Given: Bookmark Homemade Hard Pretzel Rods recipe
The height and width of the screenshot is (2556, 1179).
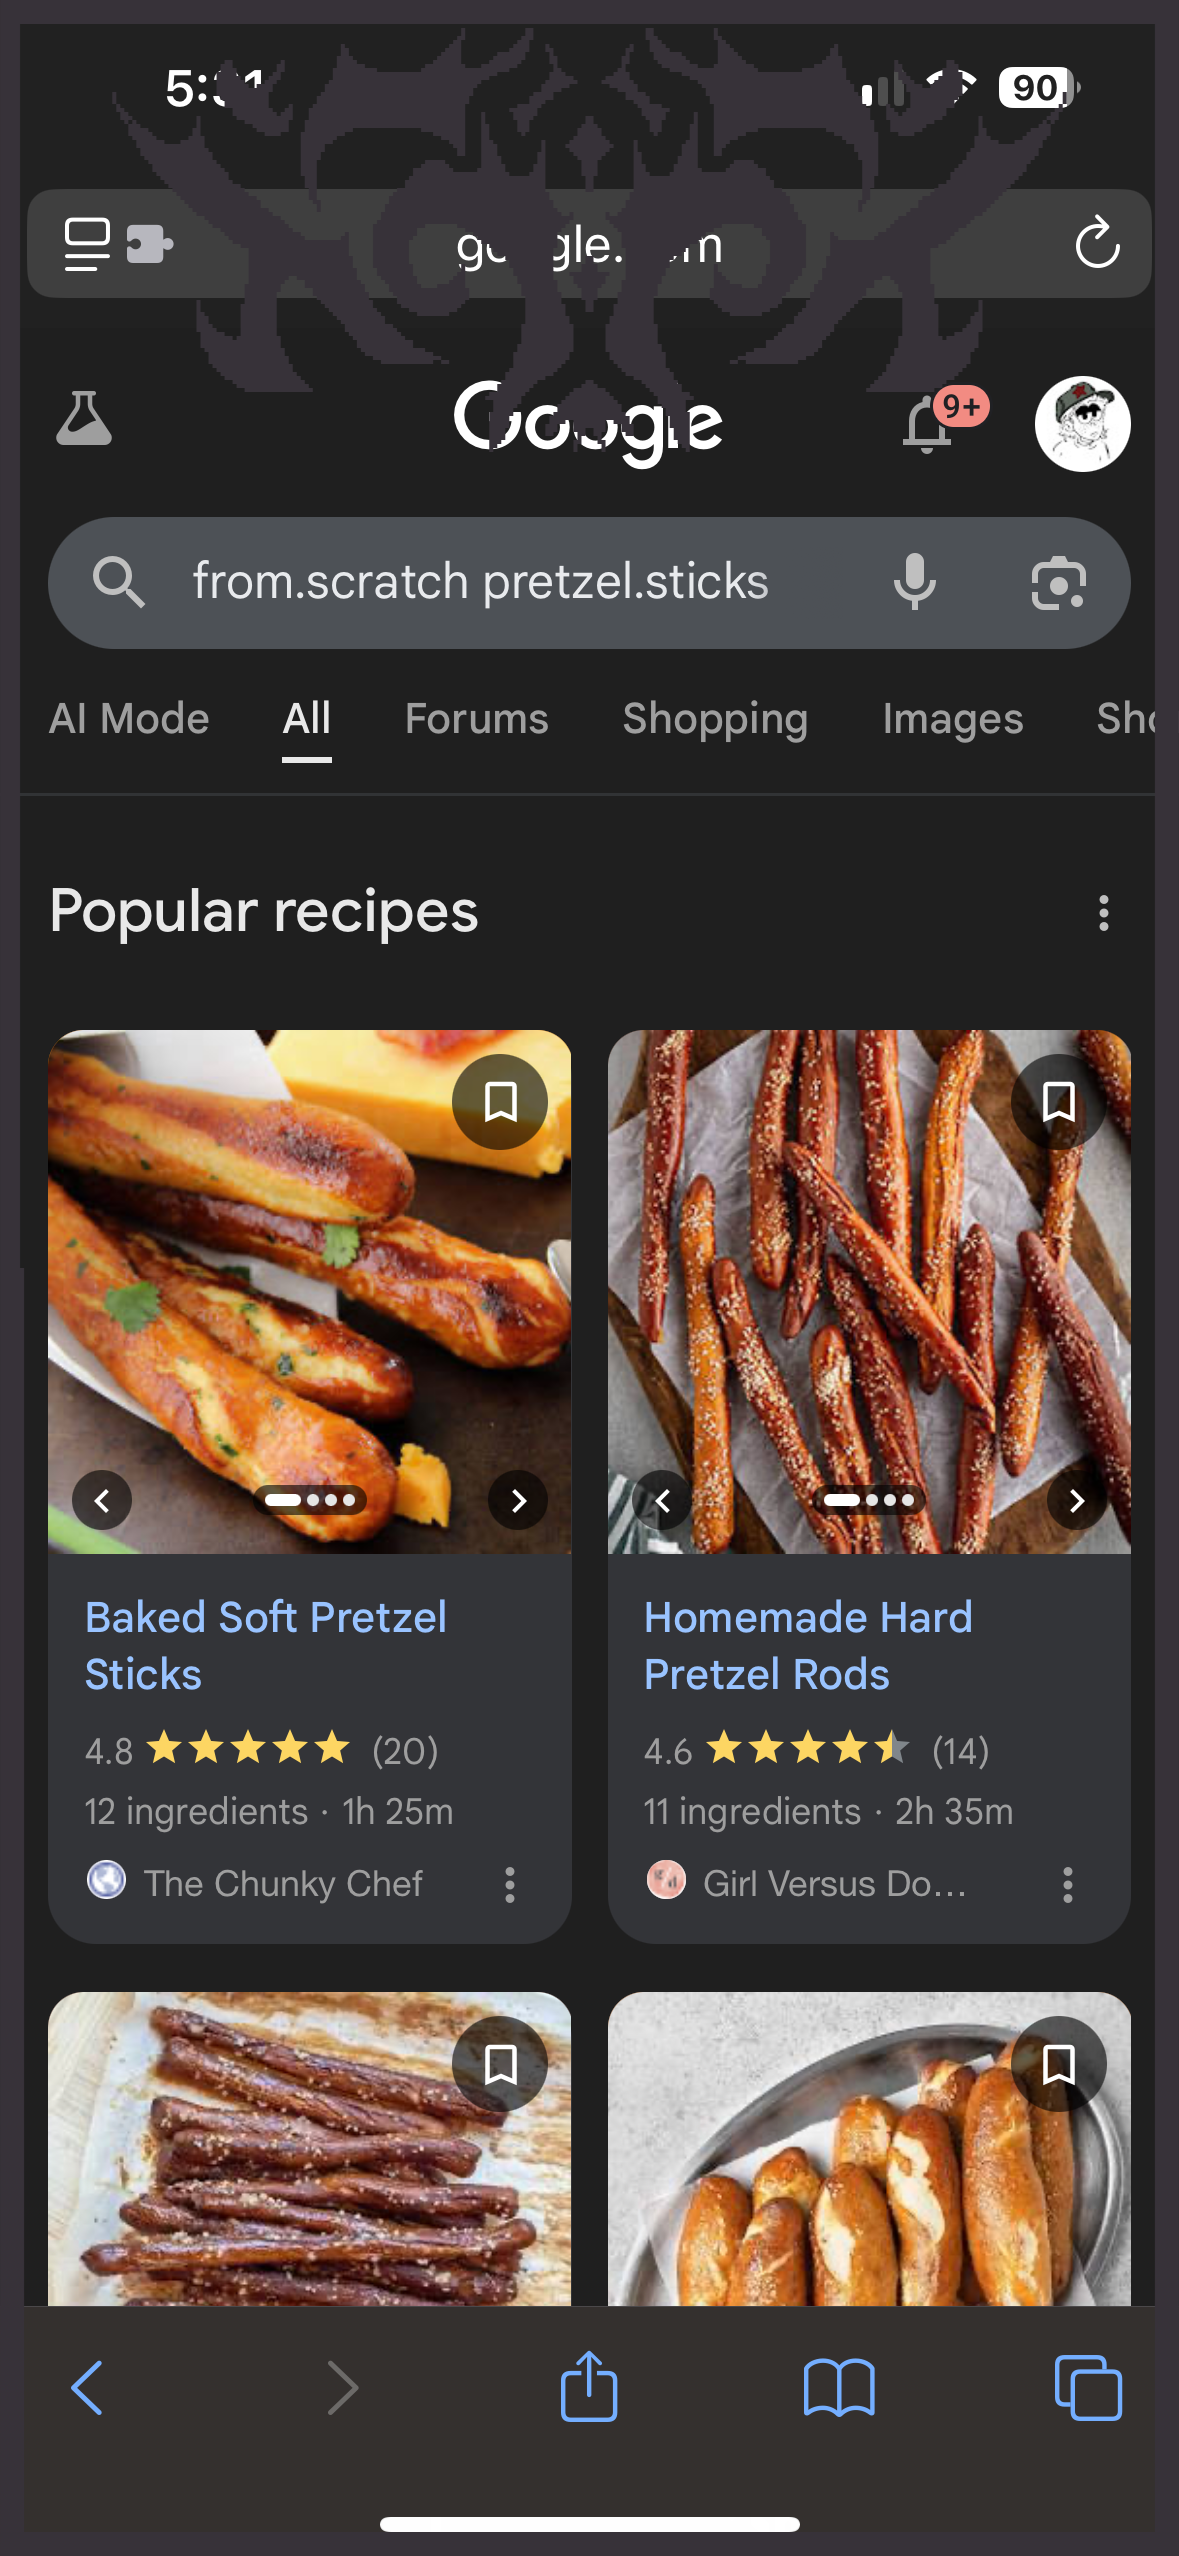Looking at the screenshot, I should (x=1058, y=1102).
